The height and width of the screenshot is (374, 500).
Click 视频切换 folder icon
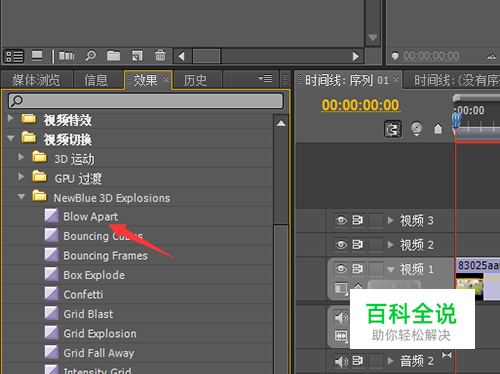point(29,137)
